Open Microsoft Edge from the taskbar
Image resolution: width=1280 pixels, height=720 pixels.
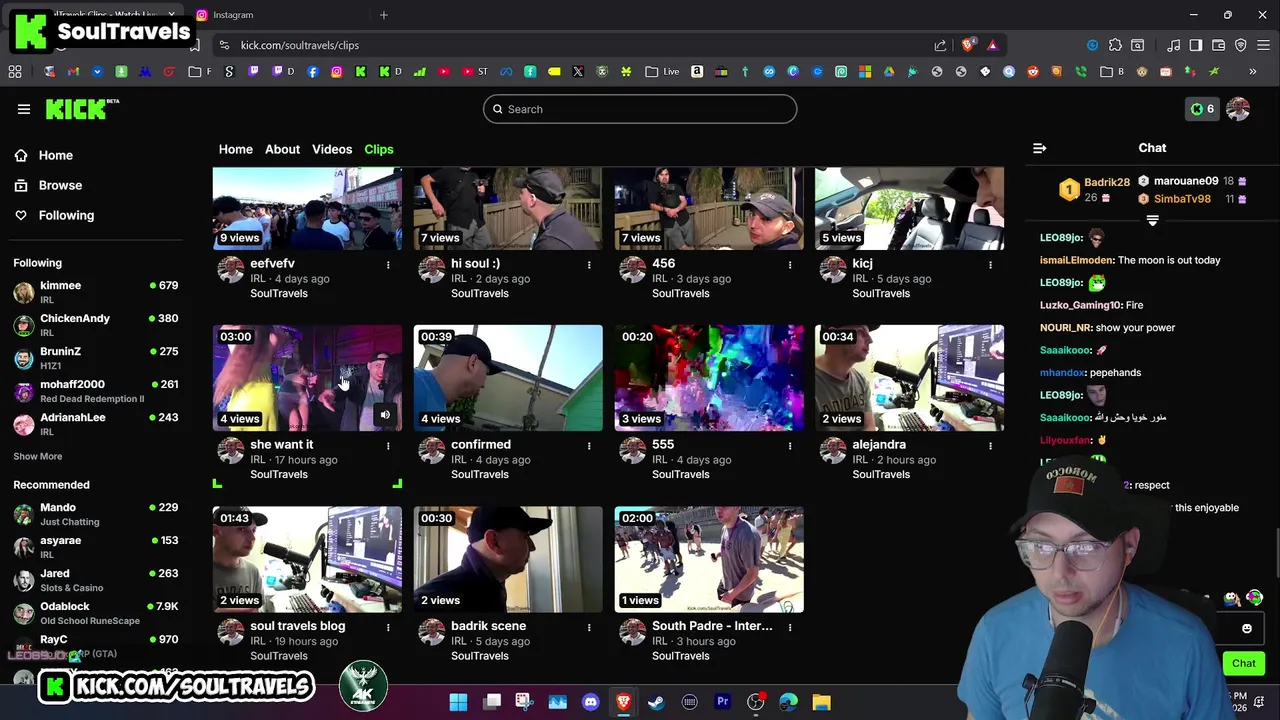point(788,702)
